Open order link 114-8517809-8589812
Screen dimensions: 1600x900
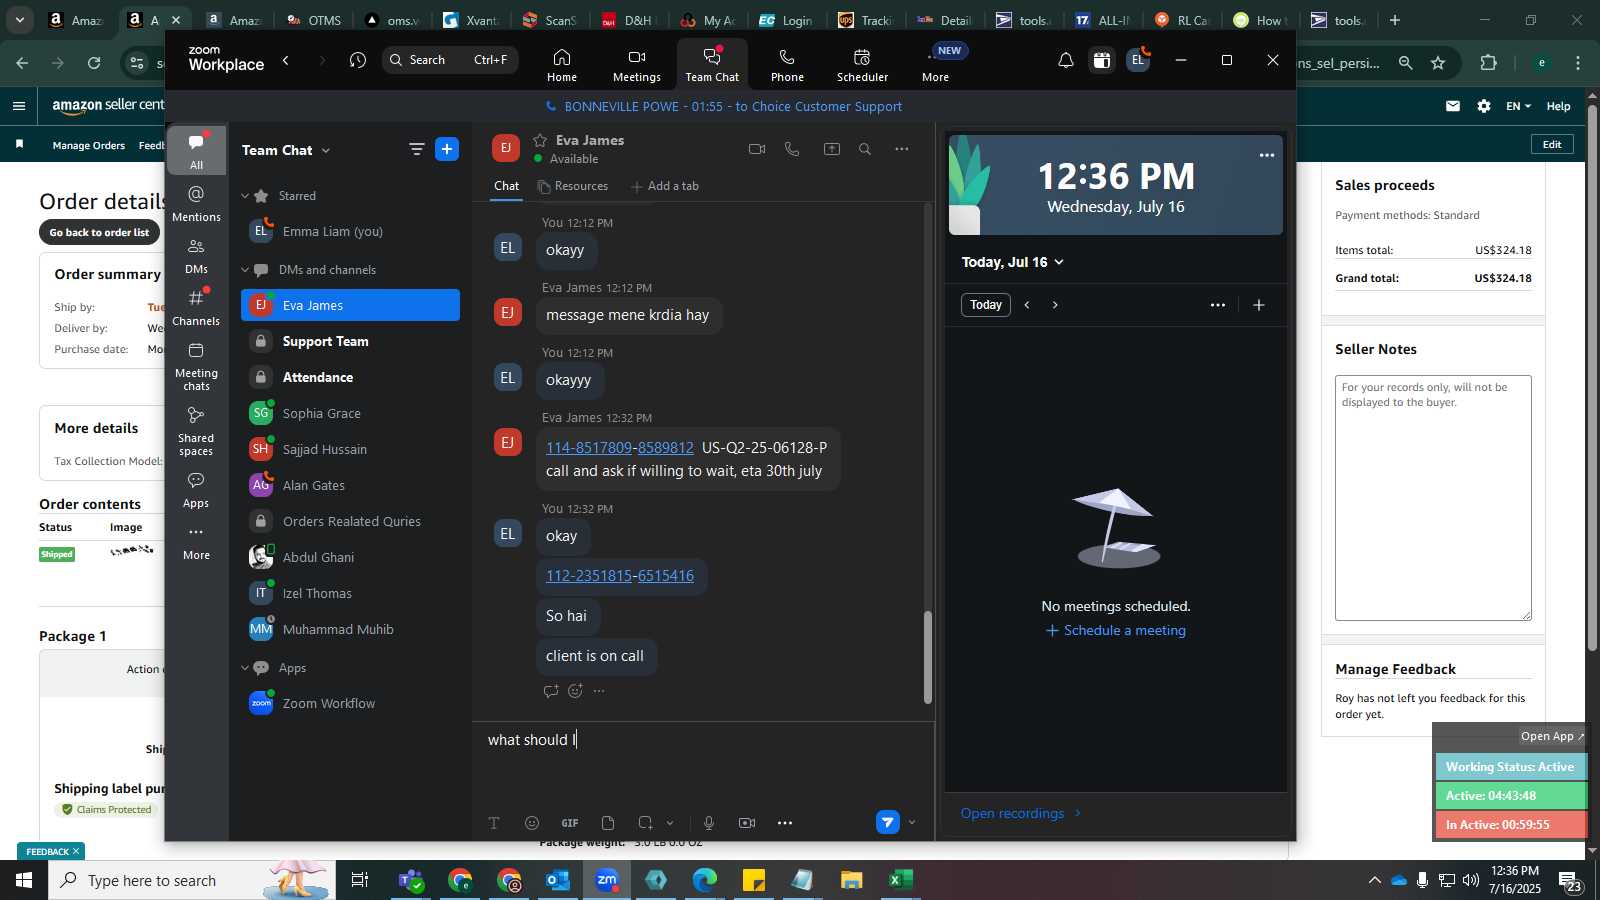tap(620, 448)
